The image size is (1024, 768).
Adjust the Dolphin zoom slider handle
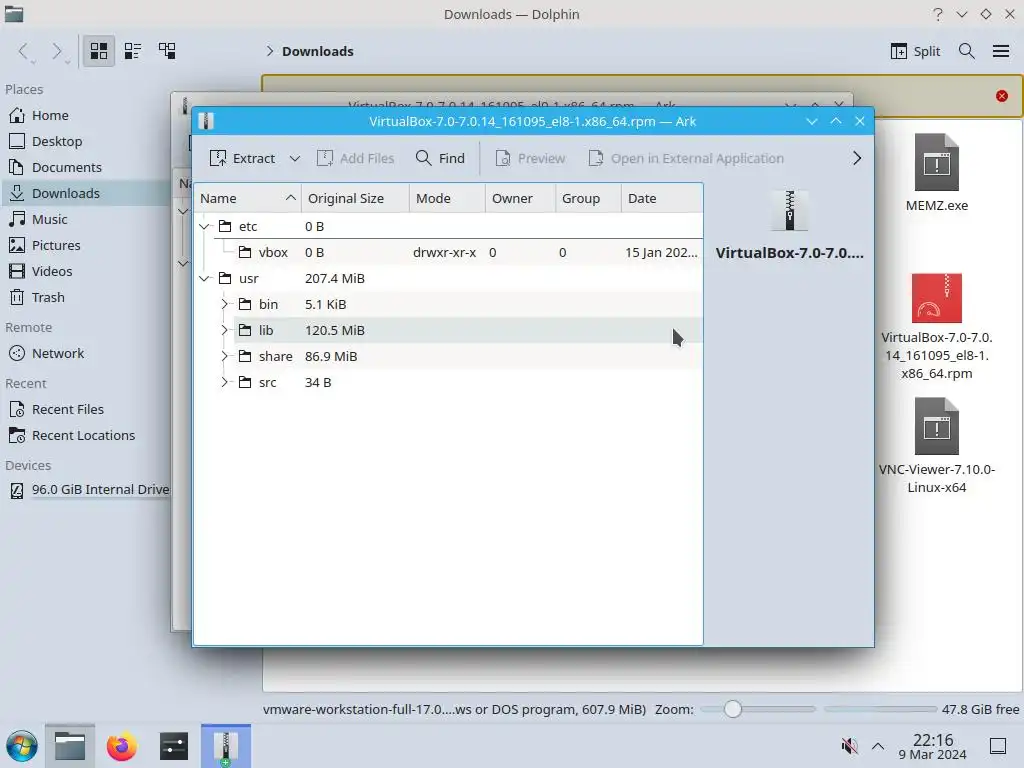pos(733,709)
